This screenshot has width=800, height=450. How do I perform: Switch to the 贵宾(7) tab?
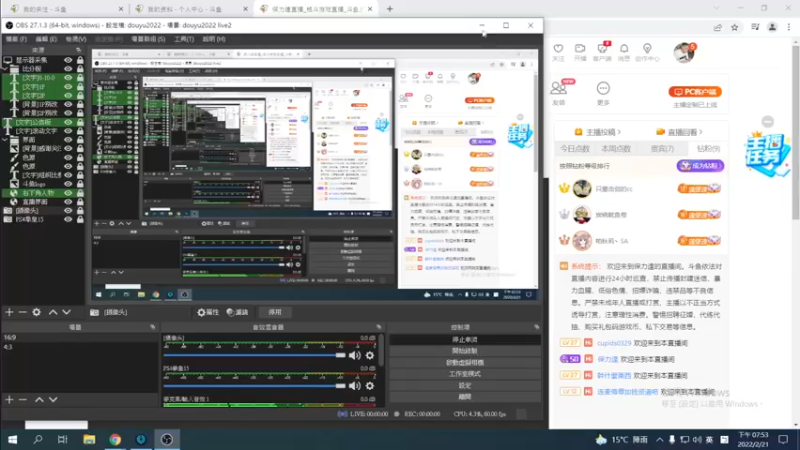pos(662,149)
